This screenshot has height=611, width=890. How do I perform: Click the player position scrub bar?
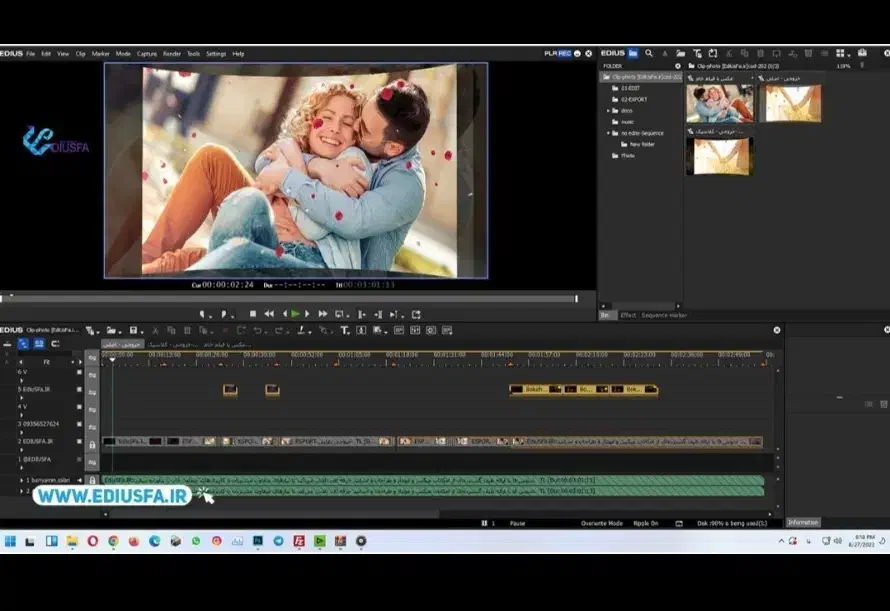point(290,298)
